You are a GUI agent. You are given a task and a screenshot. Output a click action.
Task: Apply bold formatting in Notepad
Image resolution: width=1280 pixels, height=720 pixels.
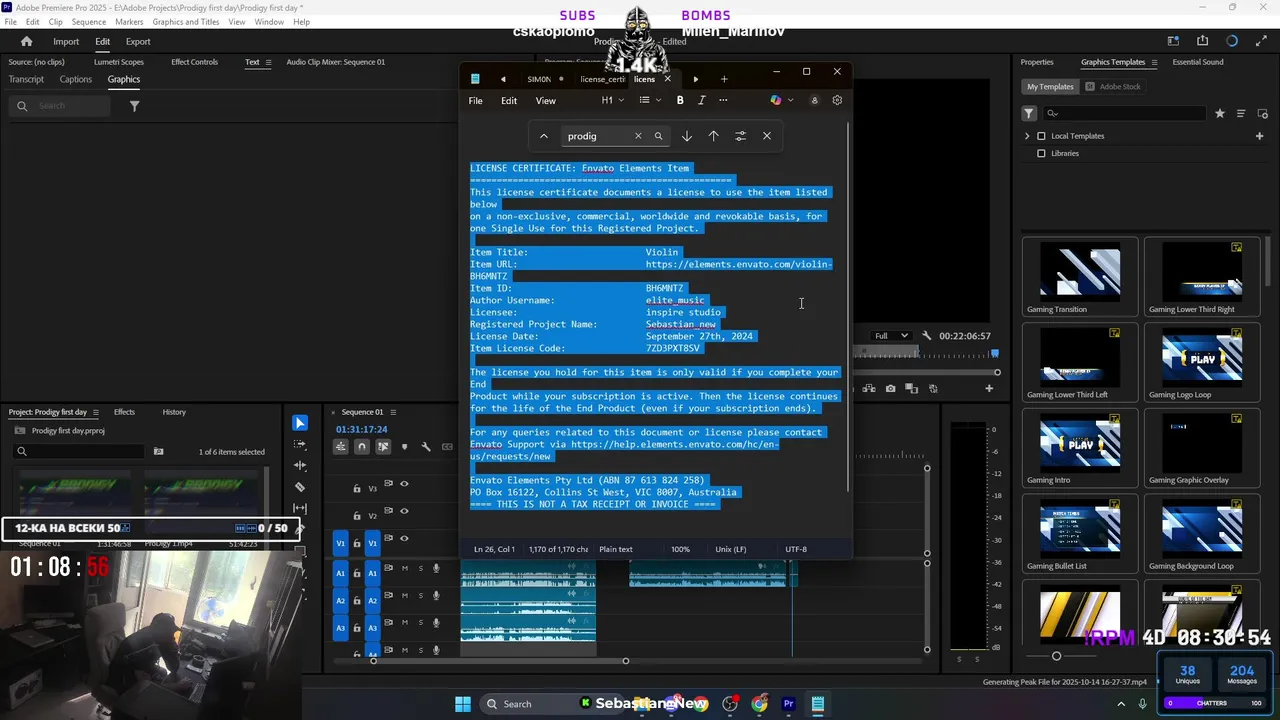680,100
